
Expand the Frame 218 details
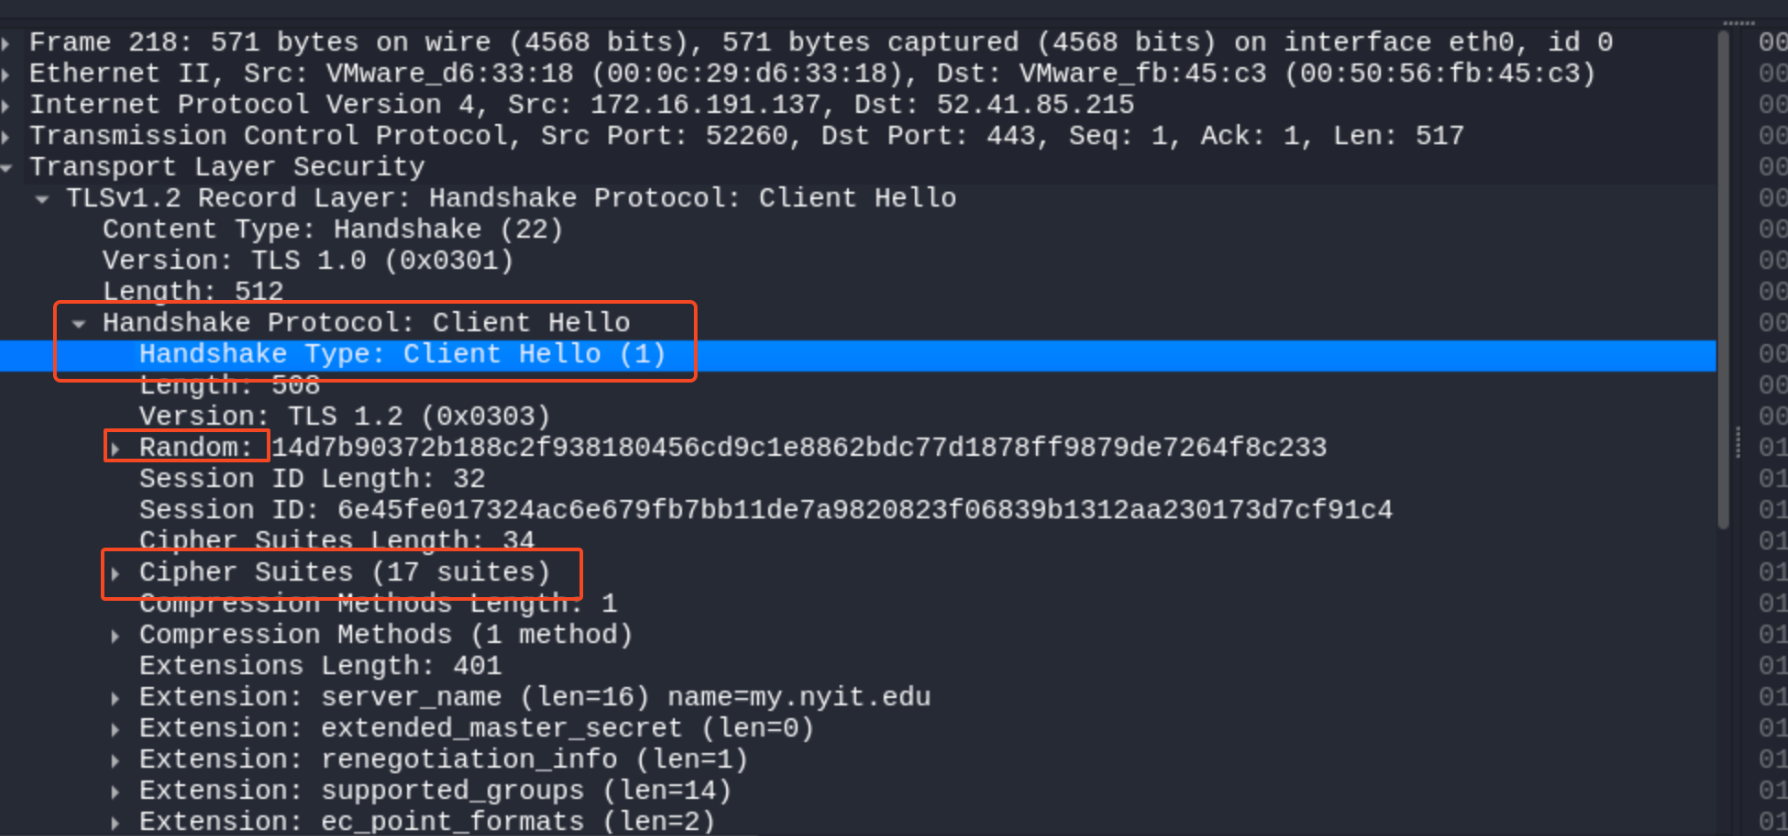coord(7,43)
